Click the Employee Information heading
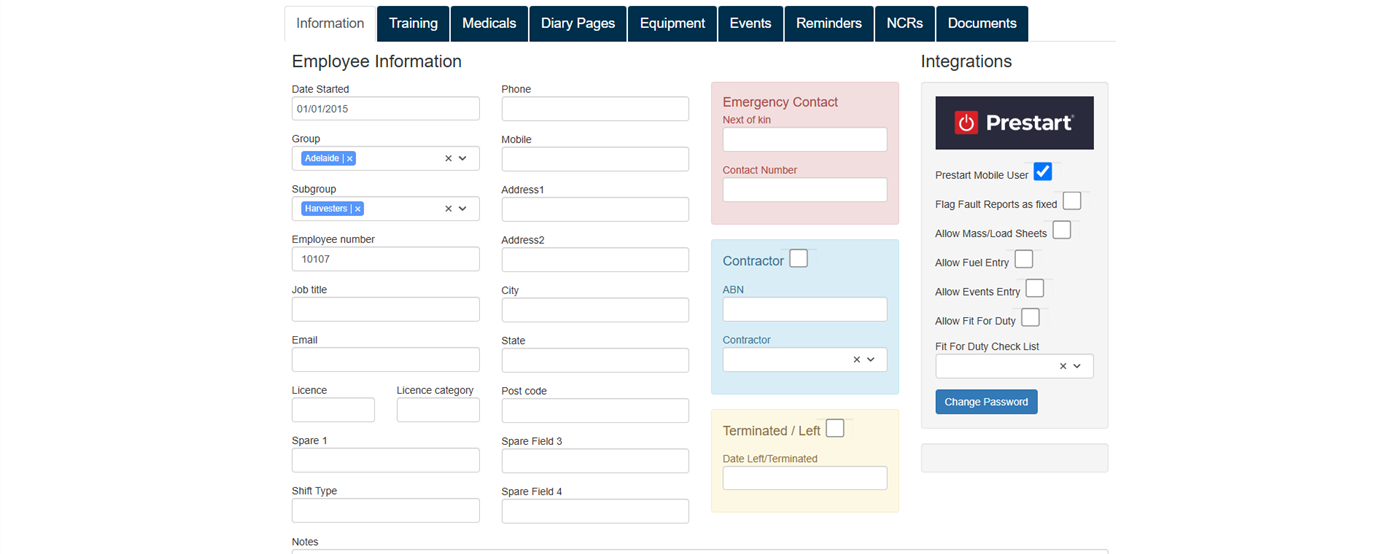The image size is (1400, 554). pos(377,61)
